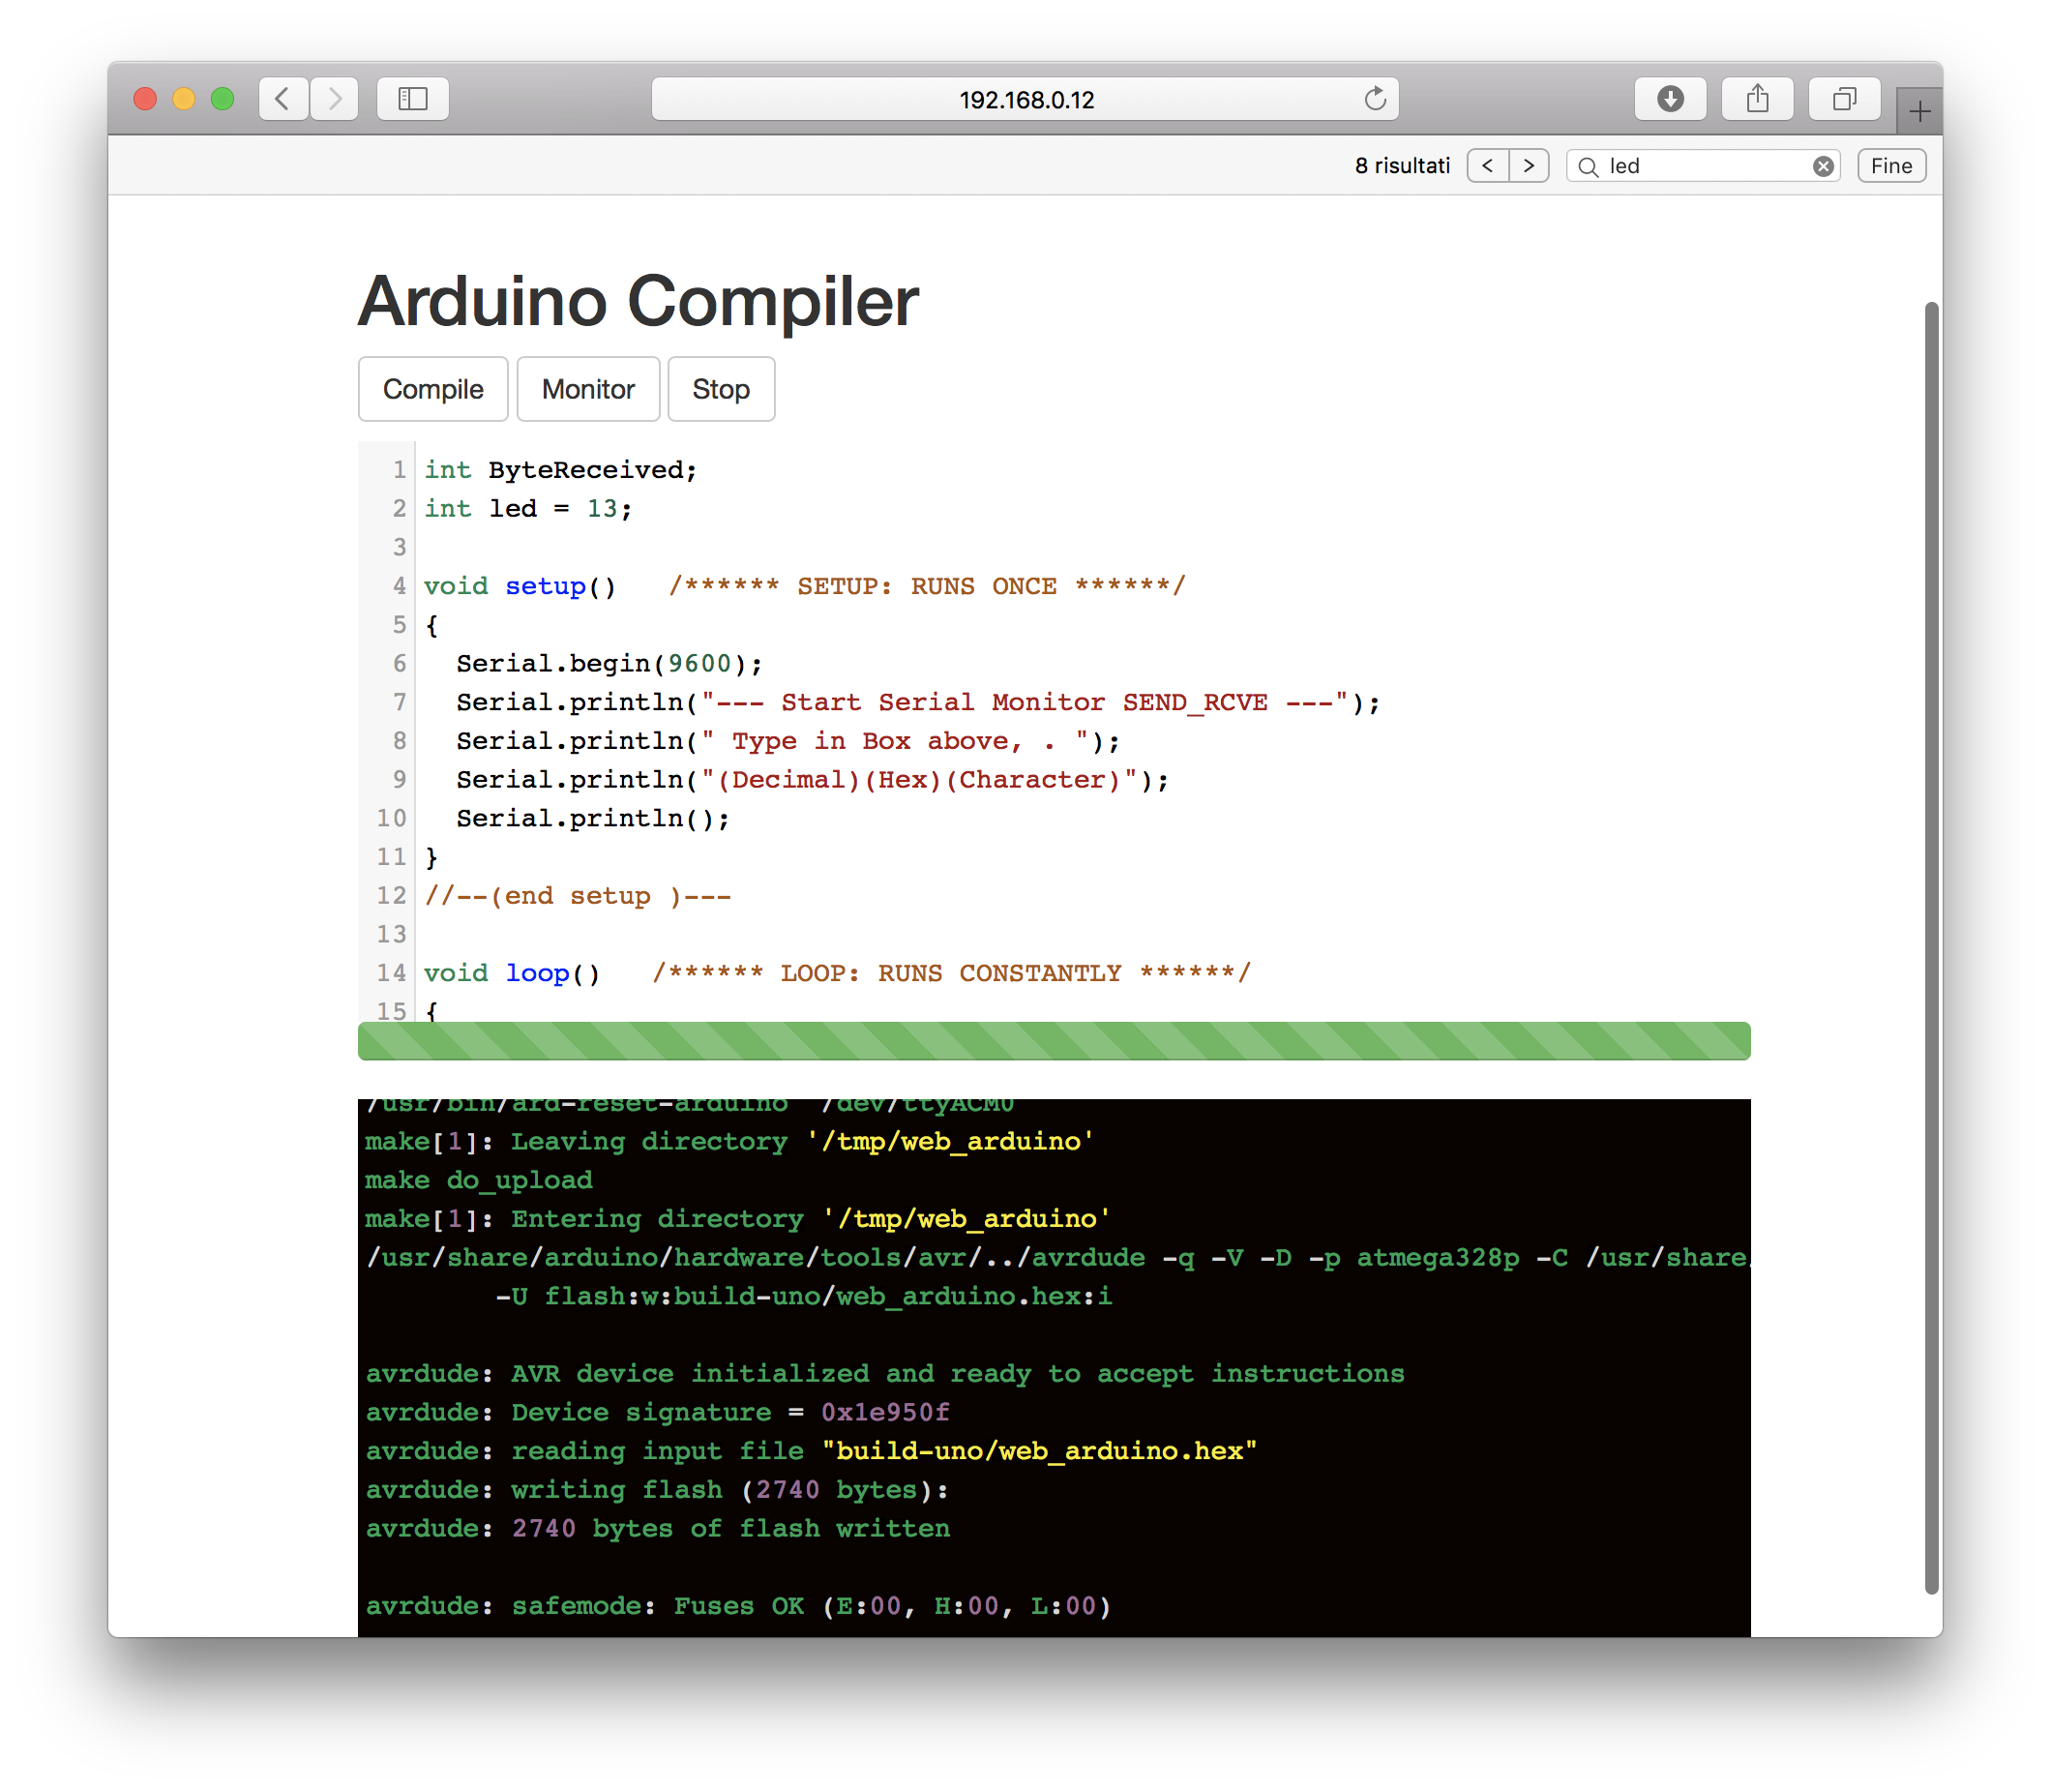Viewport: 2051px width, 1792px height.
Task: Click the 192.168.0.12 address field
Action: point(1025,100)
